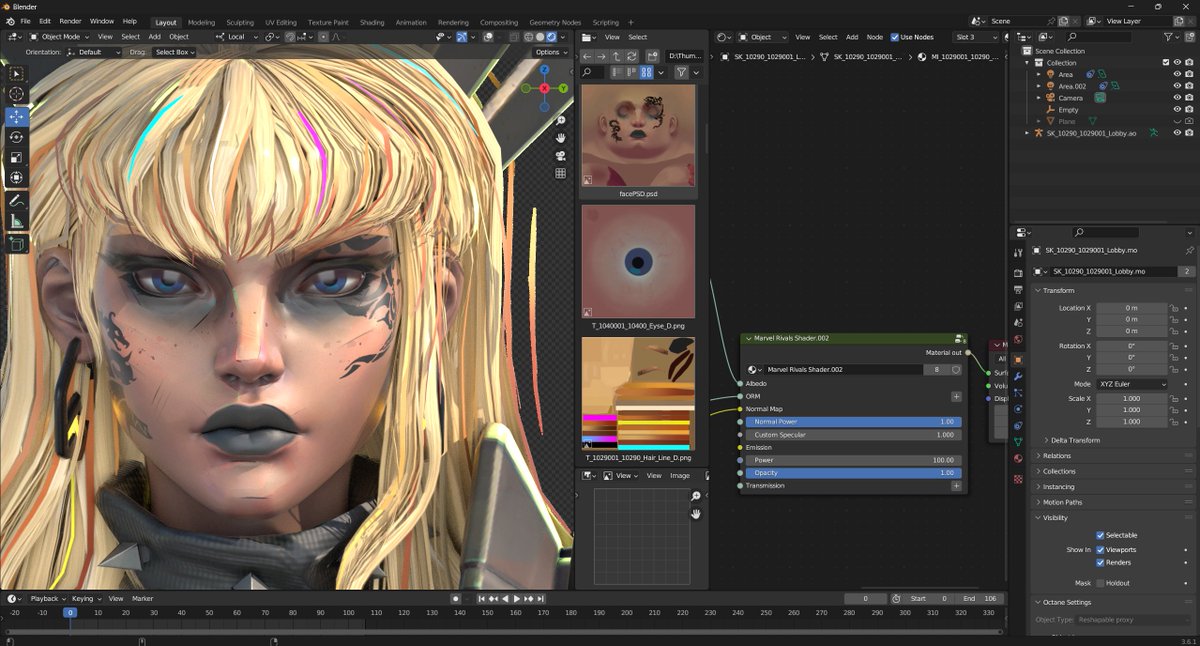Viewport: 1200px width, 646px height.
Task: Activate the Move tool
Action: click(17, 116)
